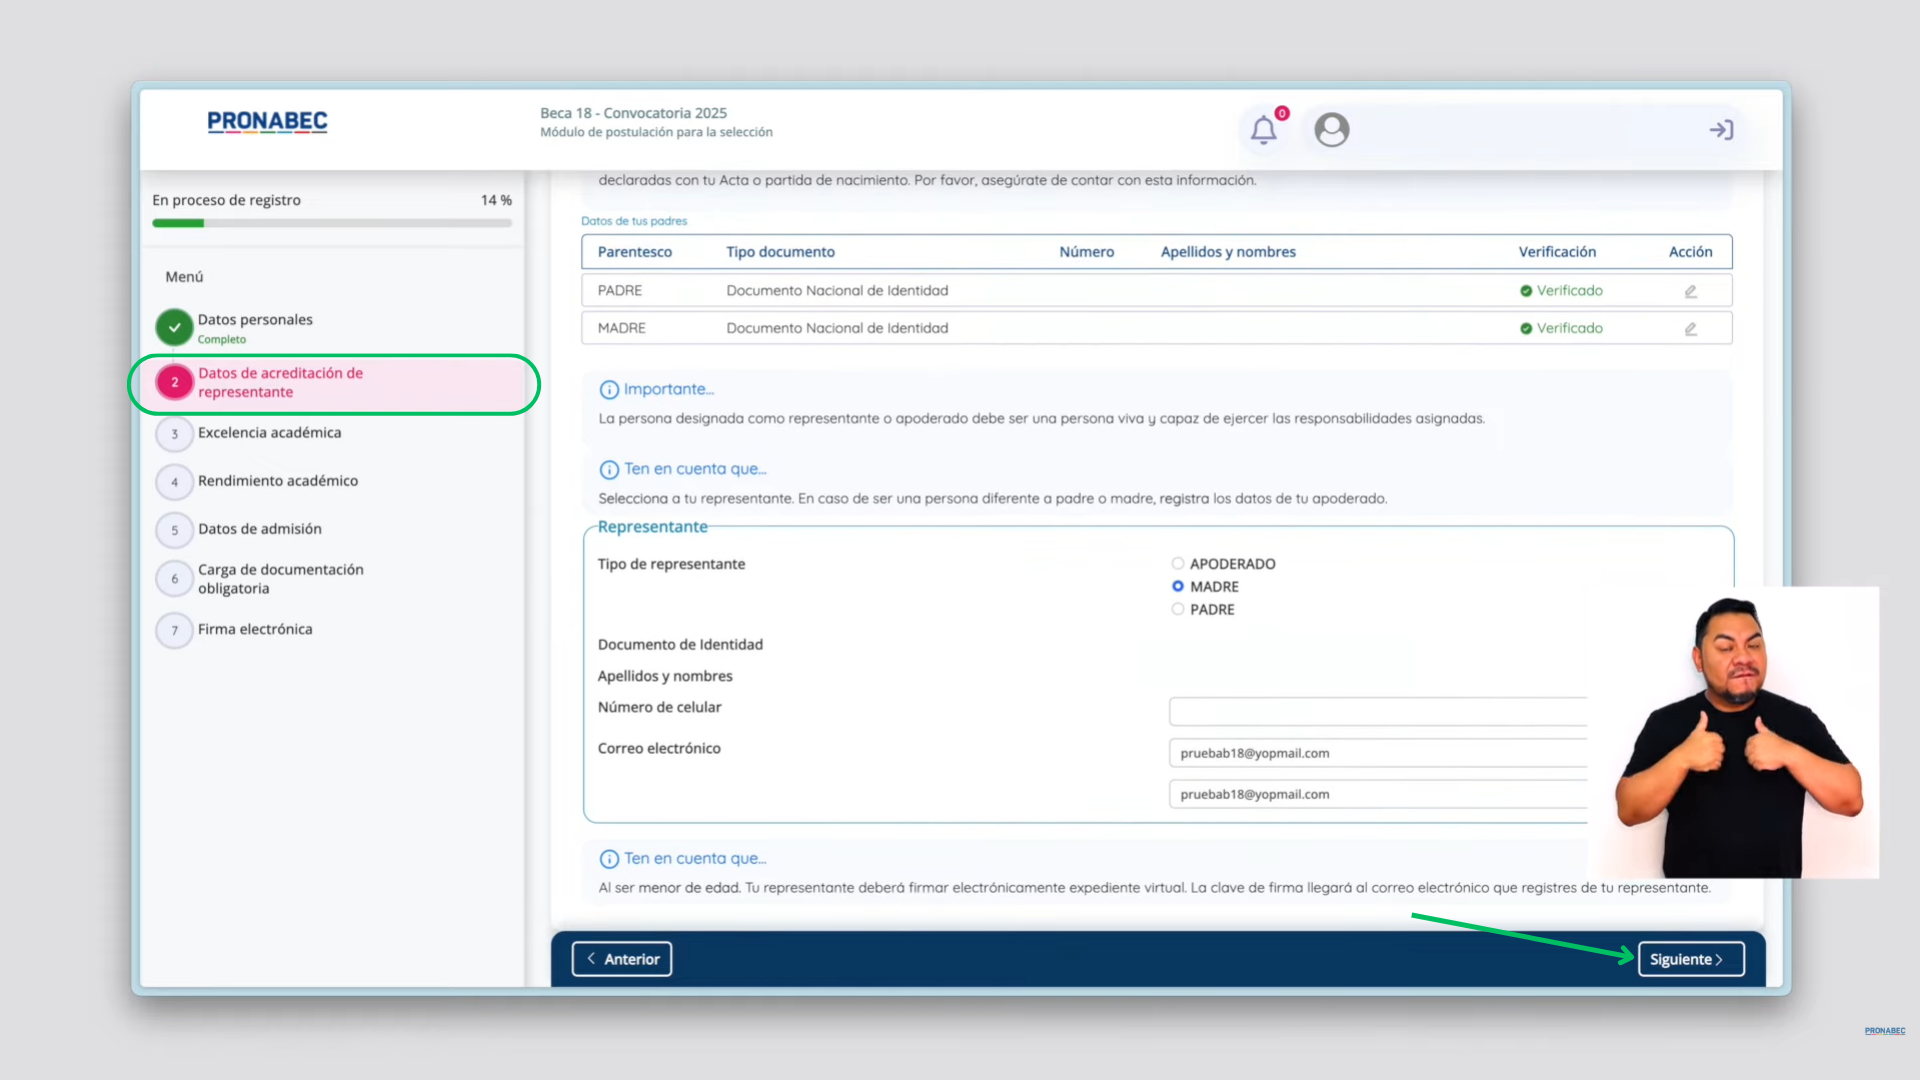The height and width of the screenshot is (1080, 1920).
Task: Click the Número column header
Action: pos(1086,252)
